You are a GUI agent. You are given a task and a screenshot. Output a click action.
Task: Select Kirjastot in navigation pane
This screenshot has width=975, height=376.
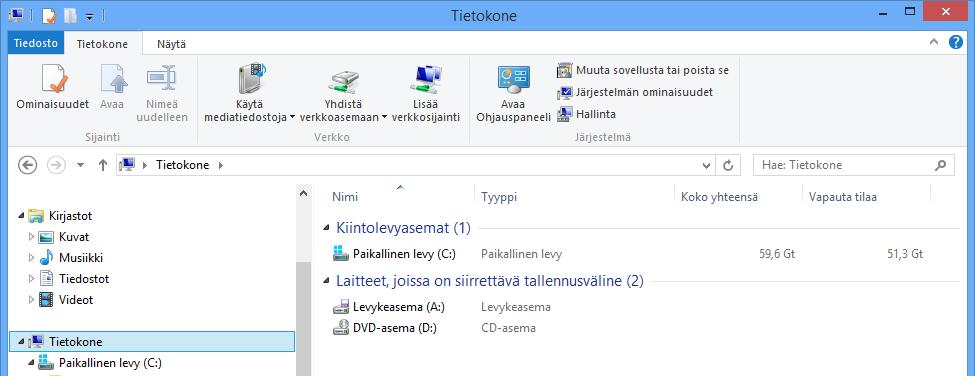pos(70,216)
